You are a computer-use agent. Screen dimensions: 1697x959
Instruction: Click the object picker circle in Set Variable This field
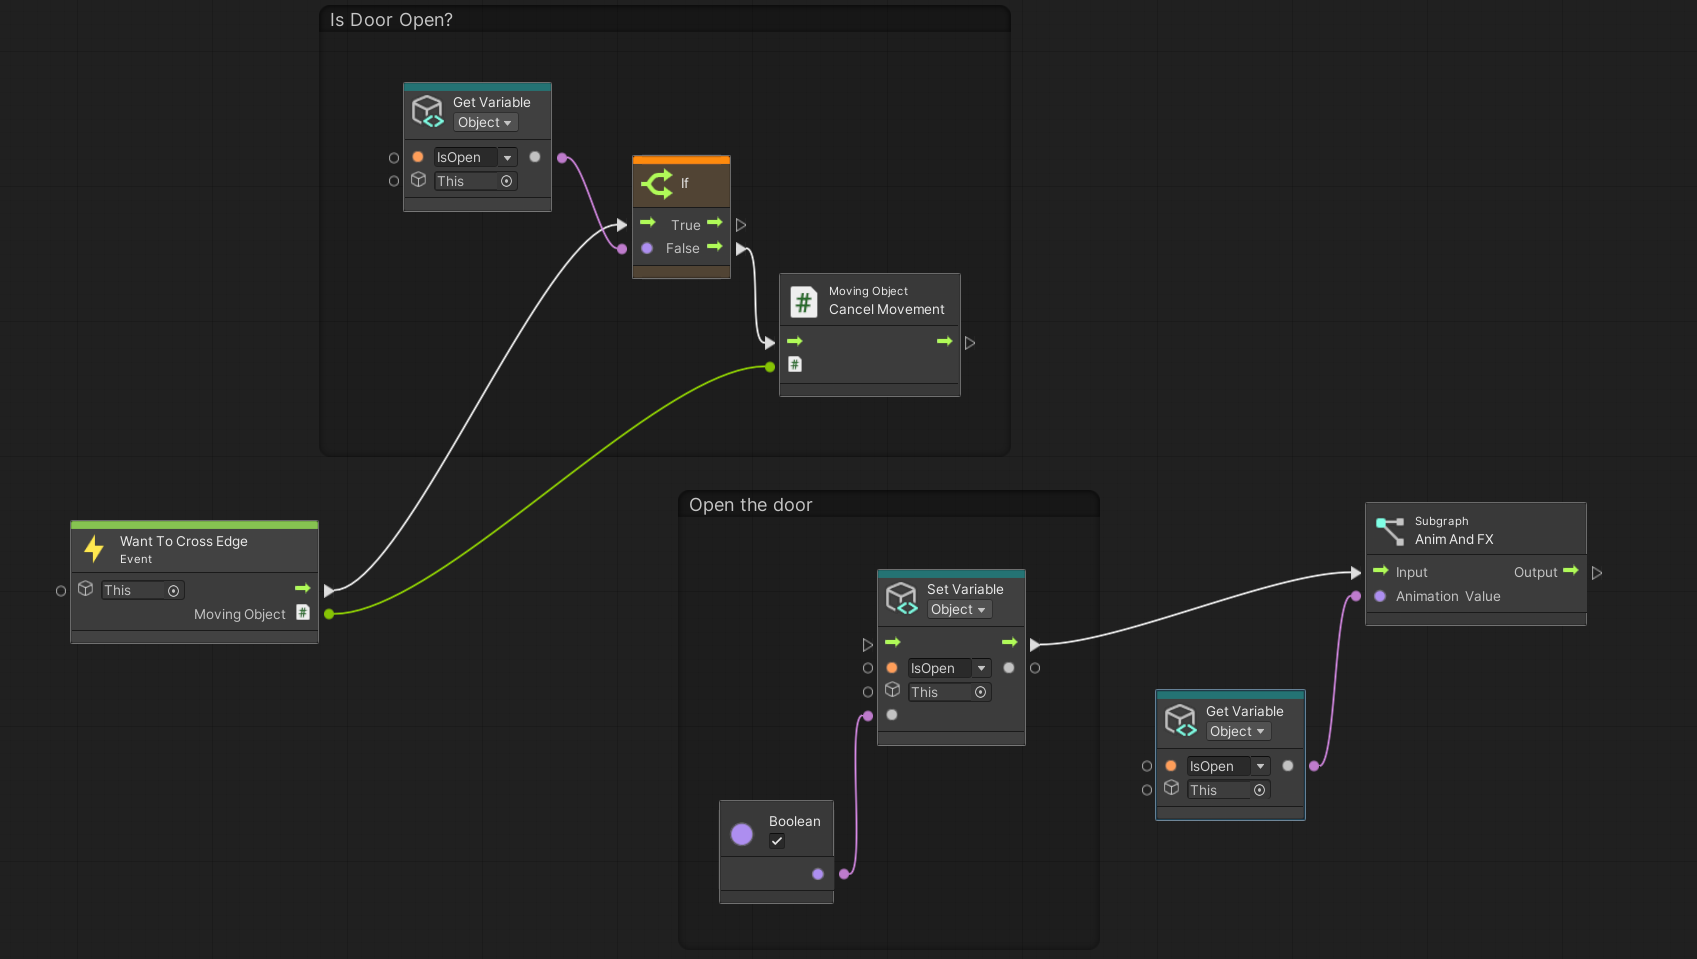[x=981, y=692]
